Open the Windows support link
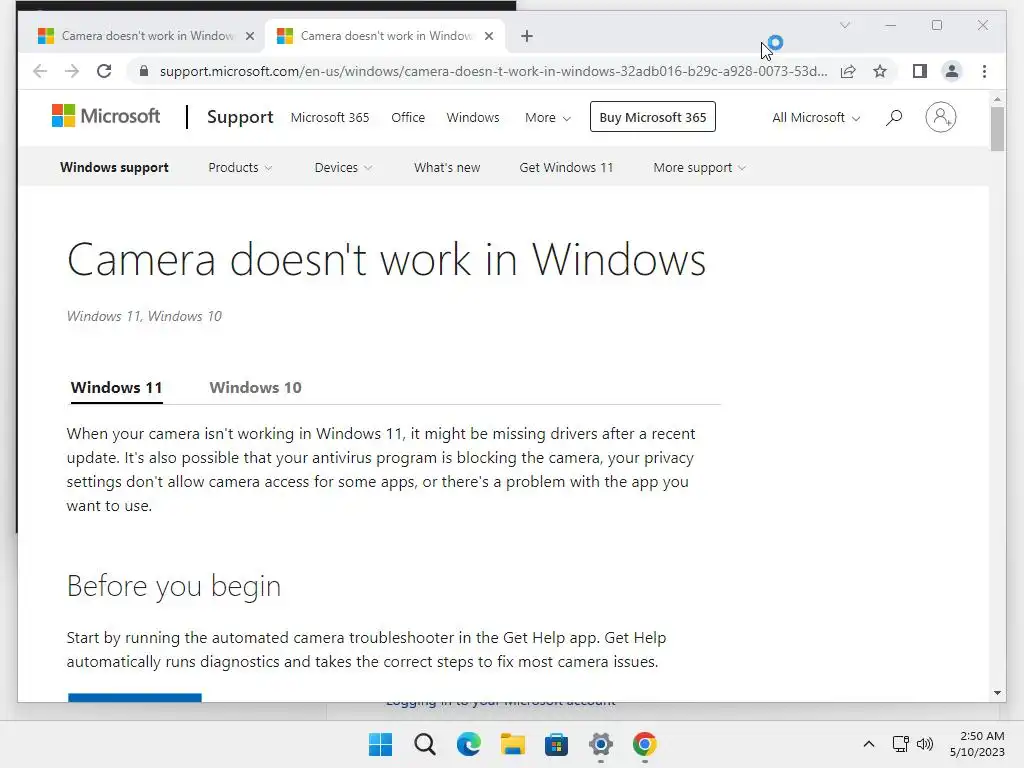This screenshot has height=768, width=1024. click(x=114, y=167)
